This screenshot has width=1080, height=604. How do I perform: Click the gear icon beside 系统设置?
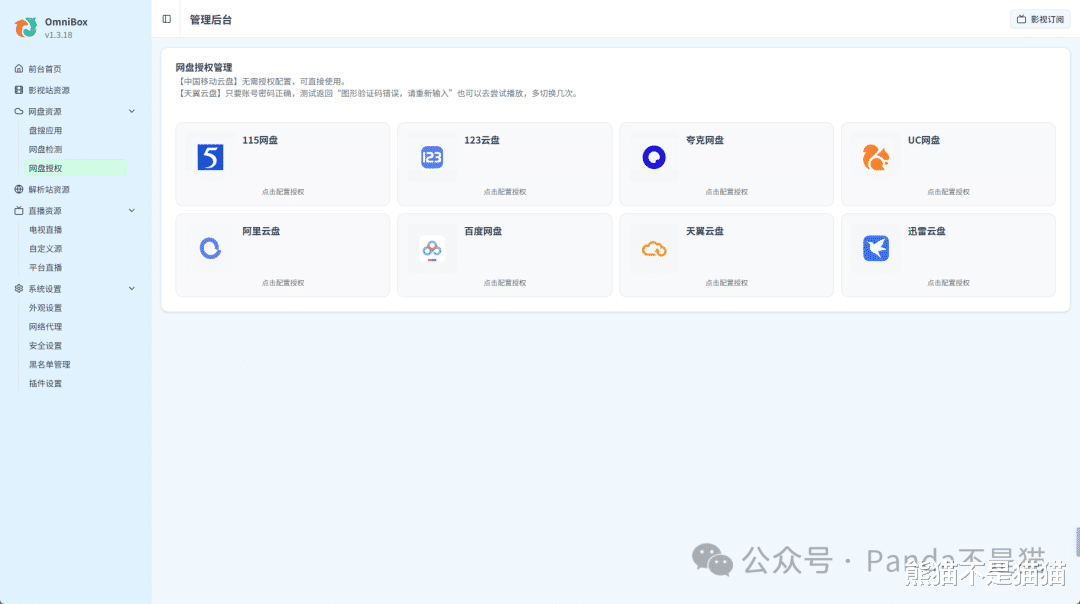click(19, 289)
